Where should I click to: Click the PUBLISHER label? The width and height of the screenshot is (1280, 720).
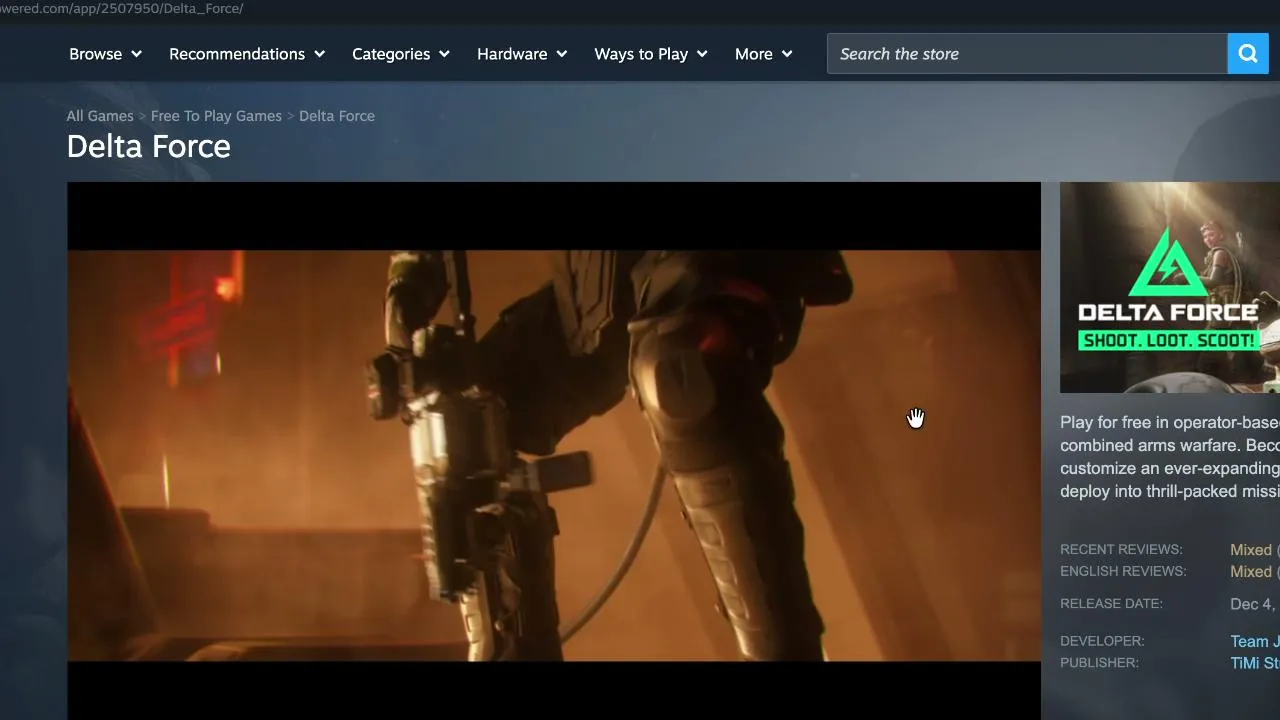pos(1099,663)
